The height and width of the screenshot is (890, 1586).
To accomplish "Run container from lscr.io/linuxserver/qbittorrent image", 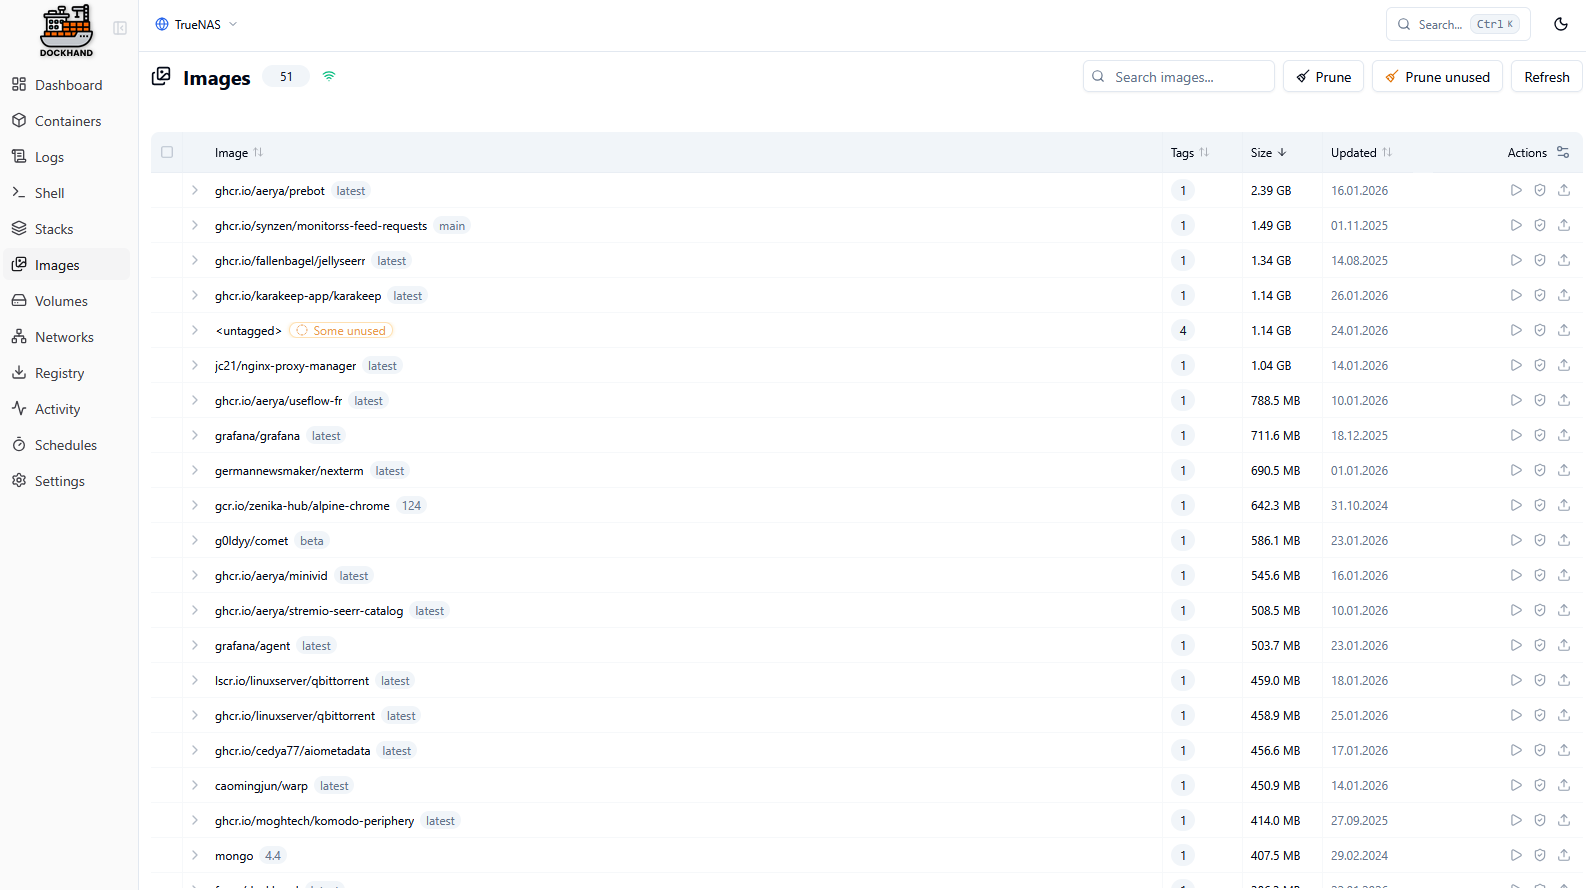I will (x=1516, y=680).
